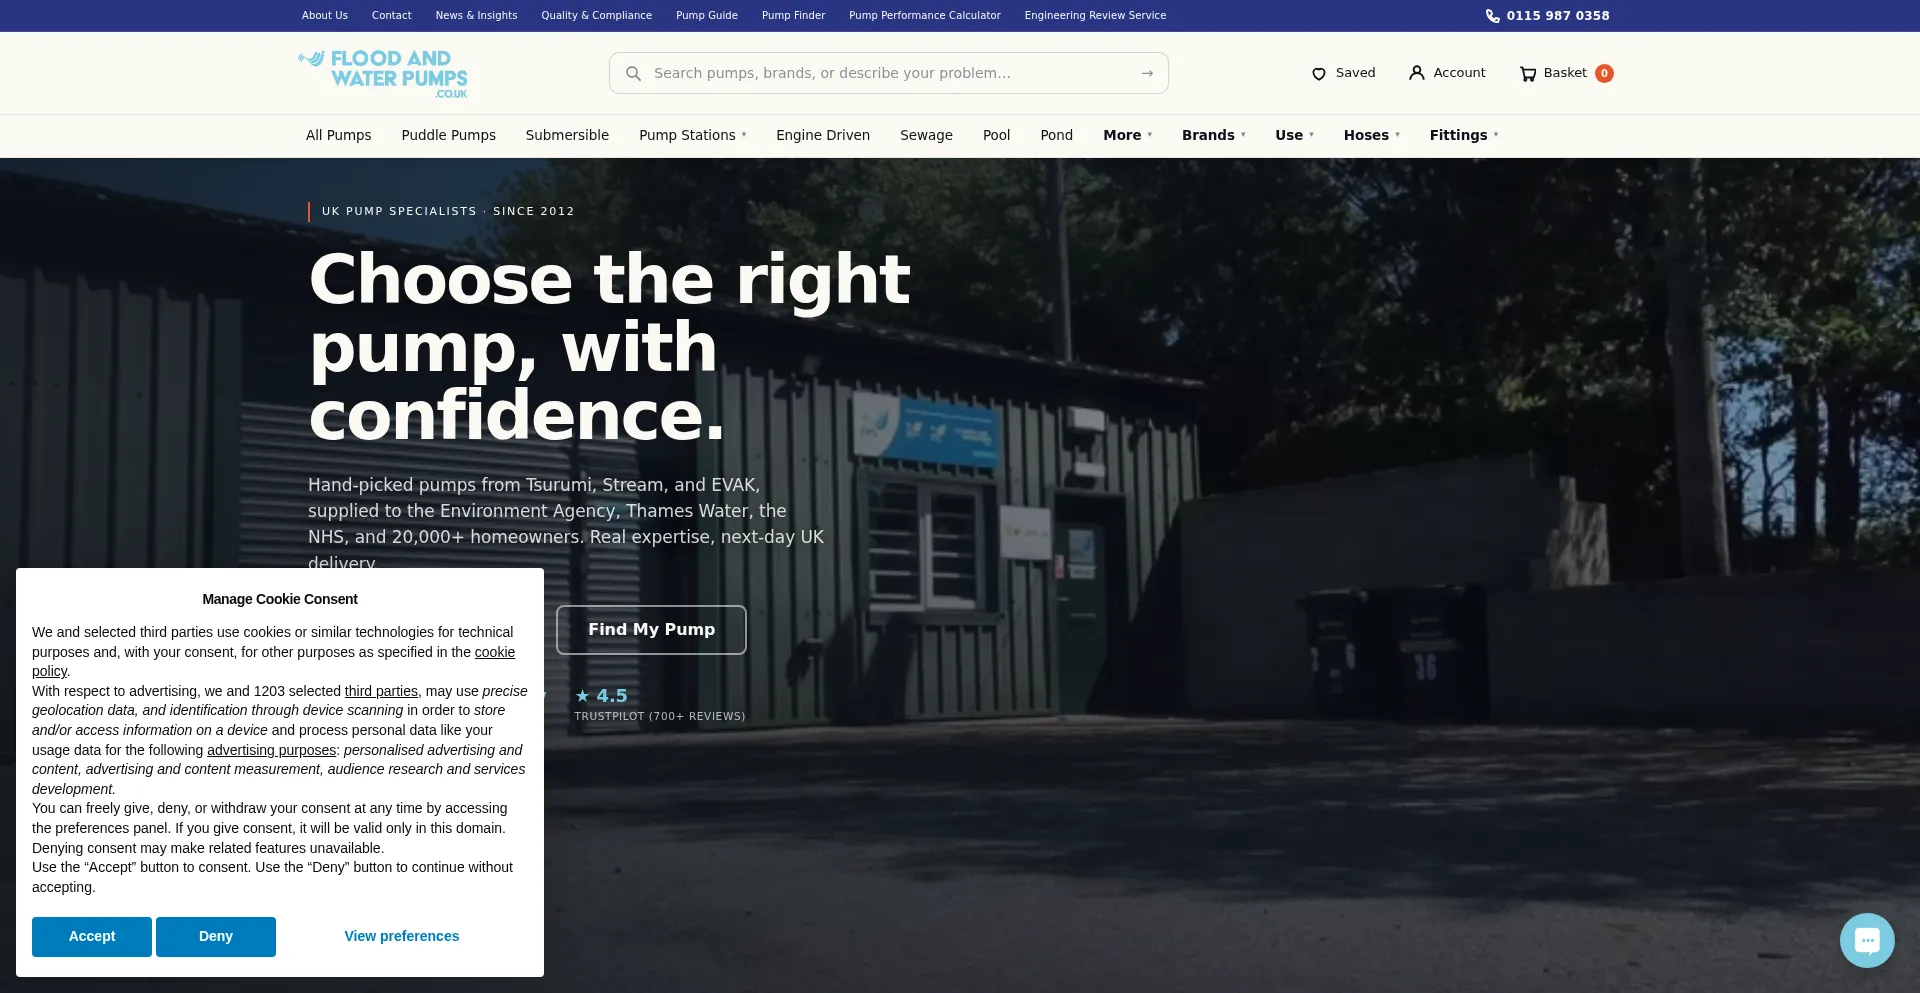Screen dimensions: 1920x993
Task: Click the Trustpilot 4.5 star rating
Action: point(602,696)
